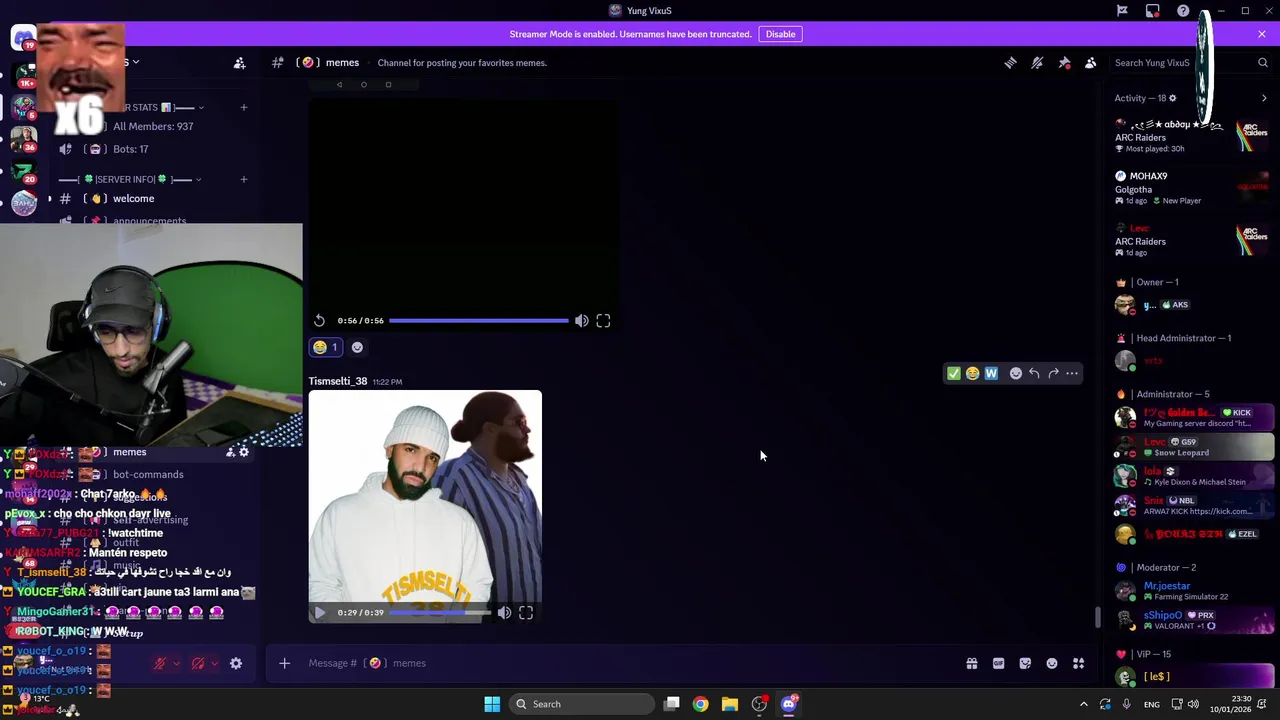Image resolution: width=1280 pixels, height=720 pixels.
Task: Open More options three-dot menu
Action: tap(1072, 373)
